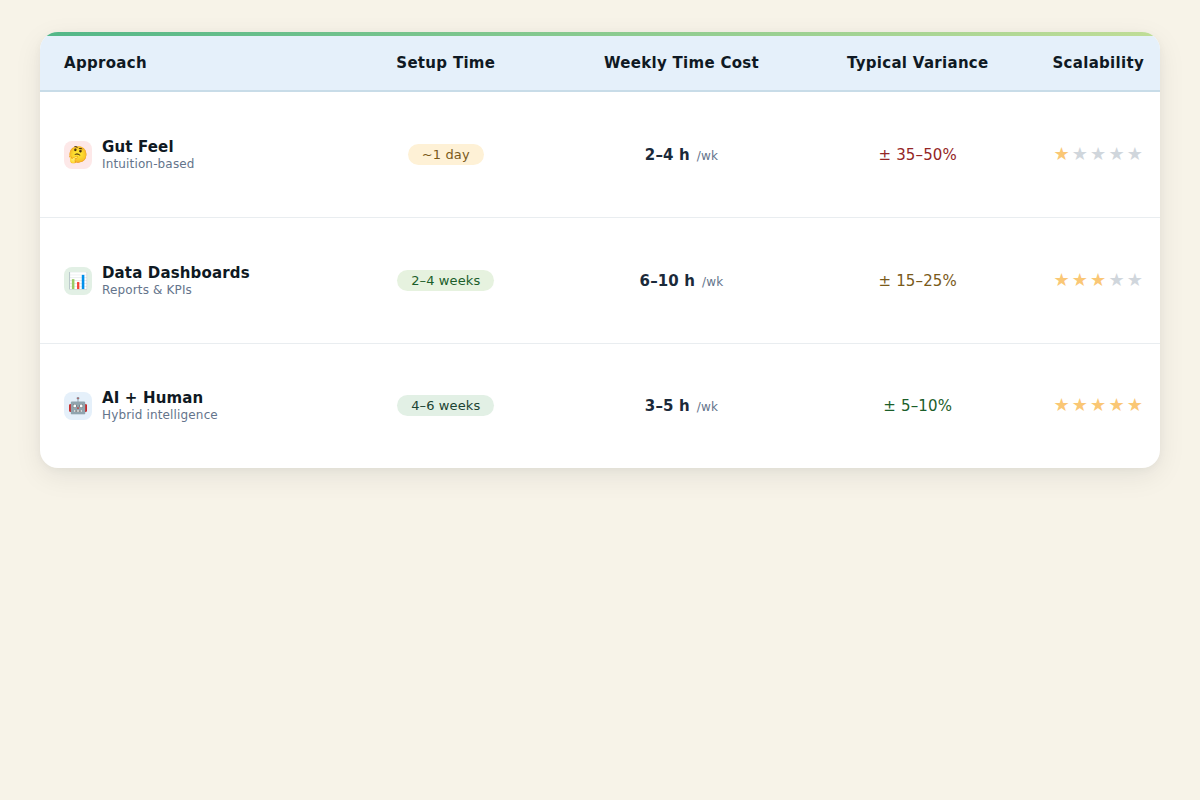Image resolution: width=1200 pixels, height=800 pixels.
Task: Click the Weekly Time Cost header
Action: pos(681,63)
